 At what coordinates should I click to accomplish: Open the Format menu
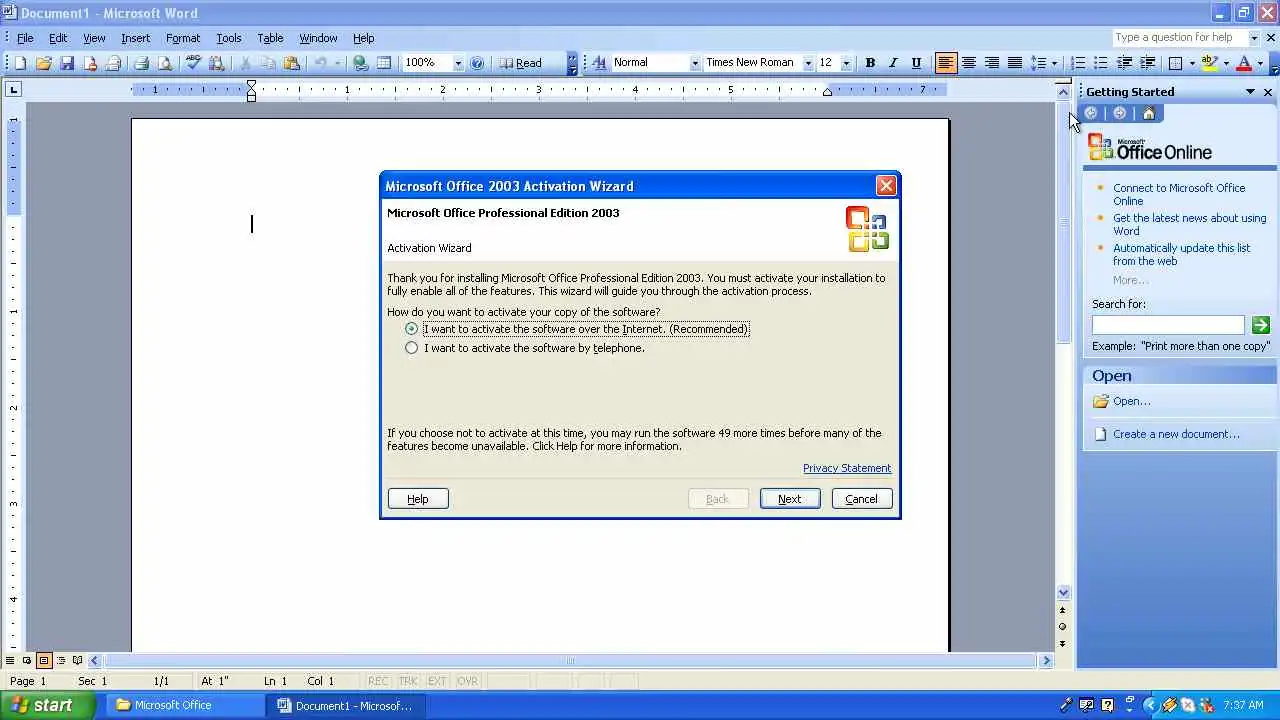tap(183, 38)
